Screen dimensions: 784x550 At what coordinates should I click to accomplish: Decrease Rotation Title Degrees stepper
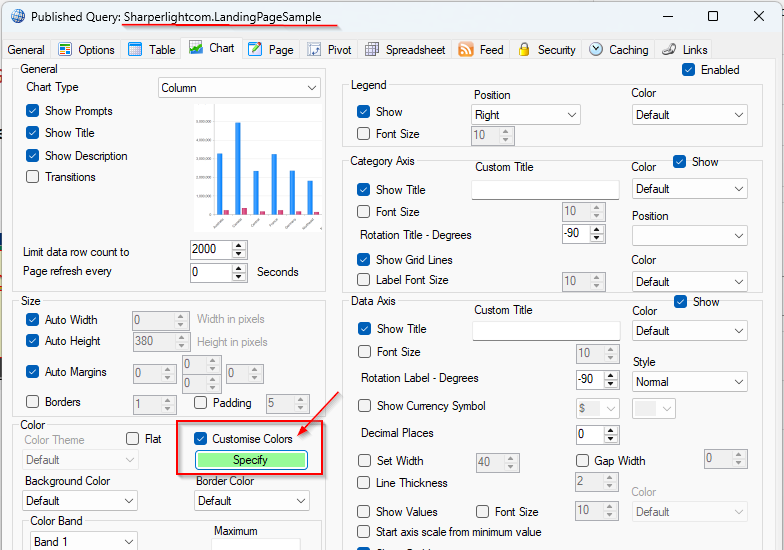pyautogui.click(x=596, y=238)
